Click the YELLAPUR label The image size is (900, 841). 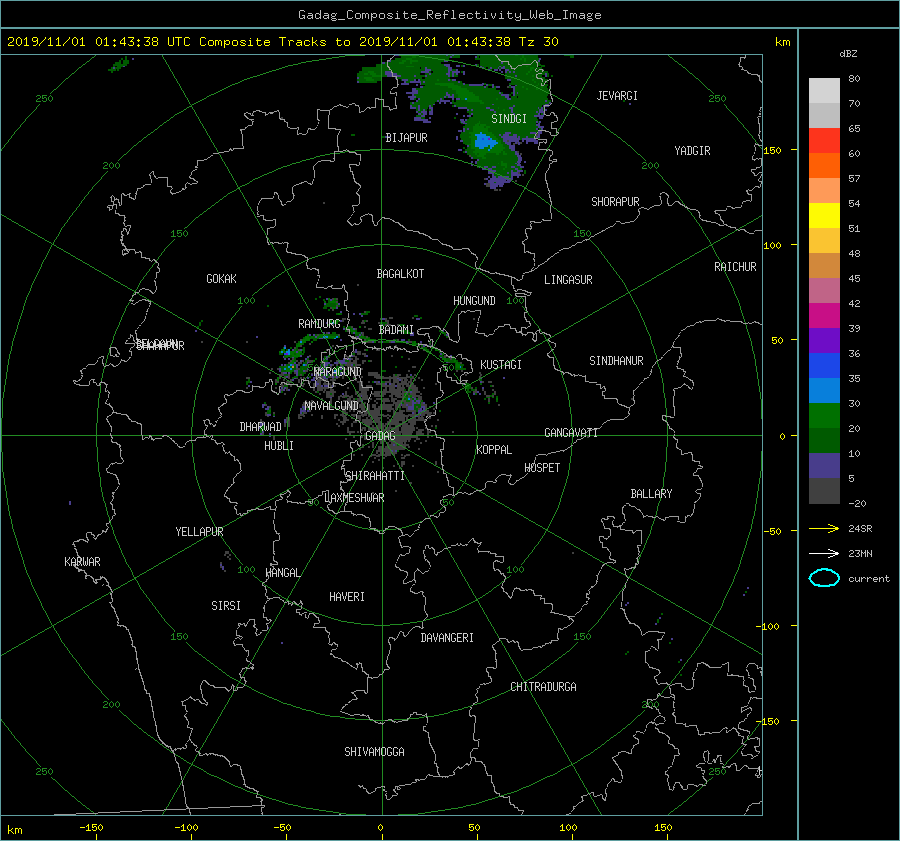click(199, 532)
